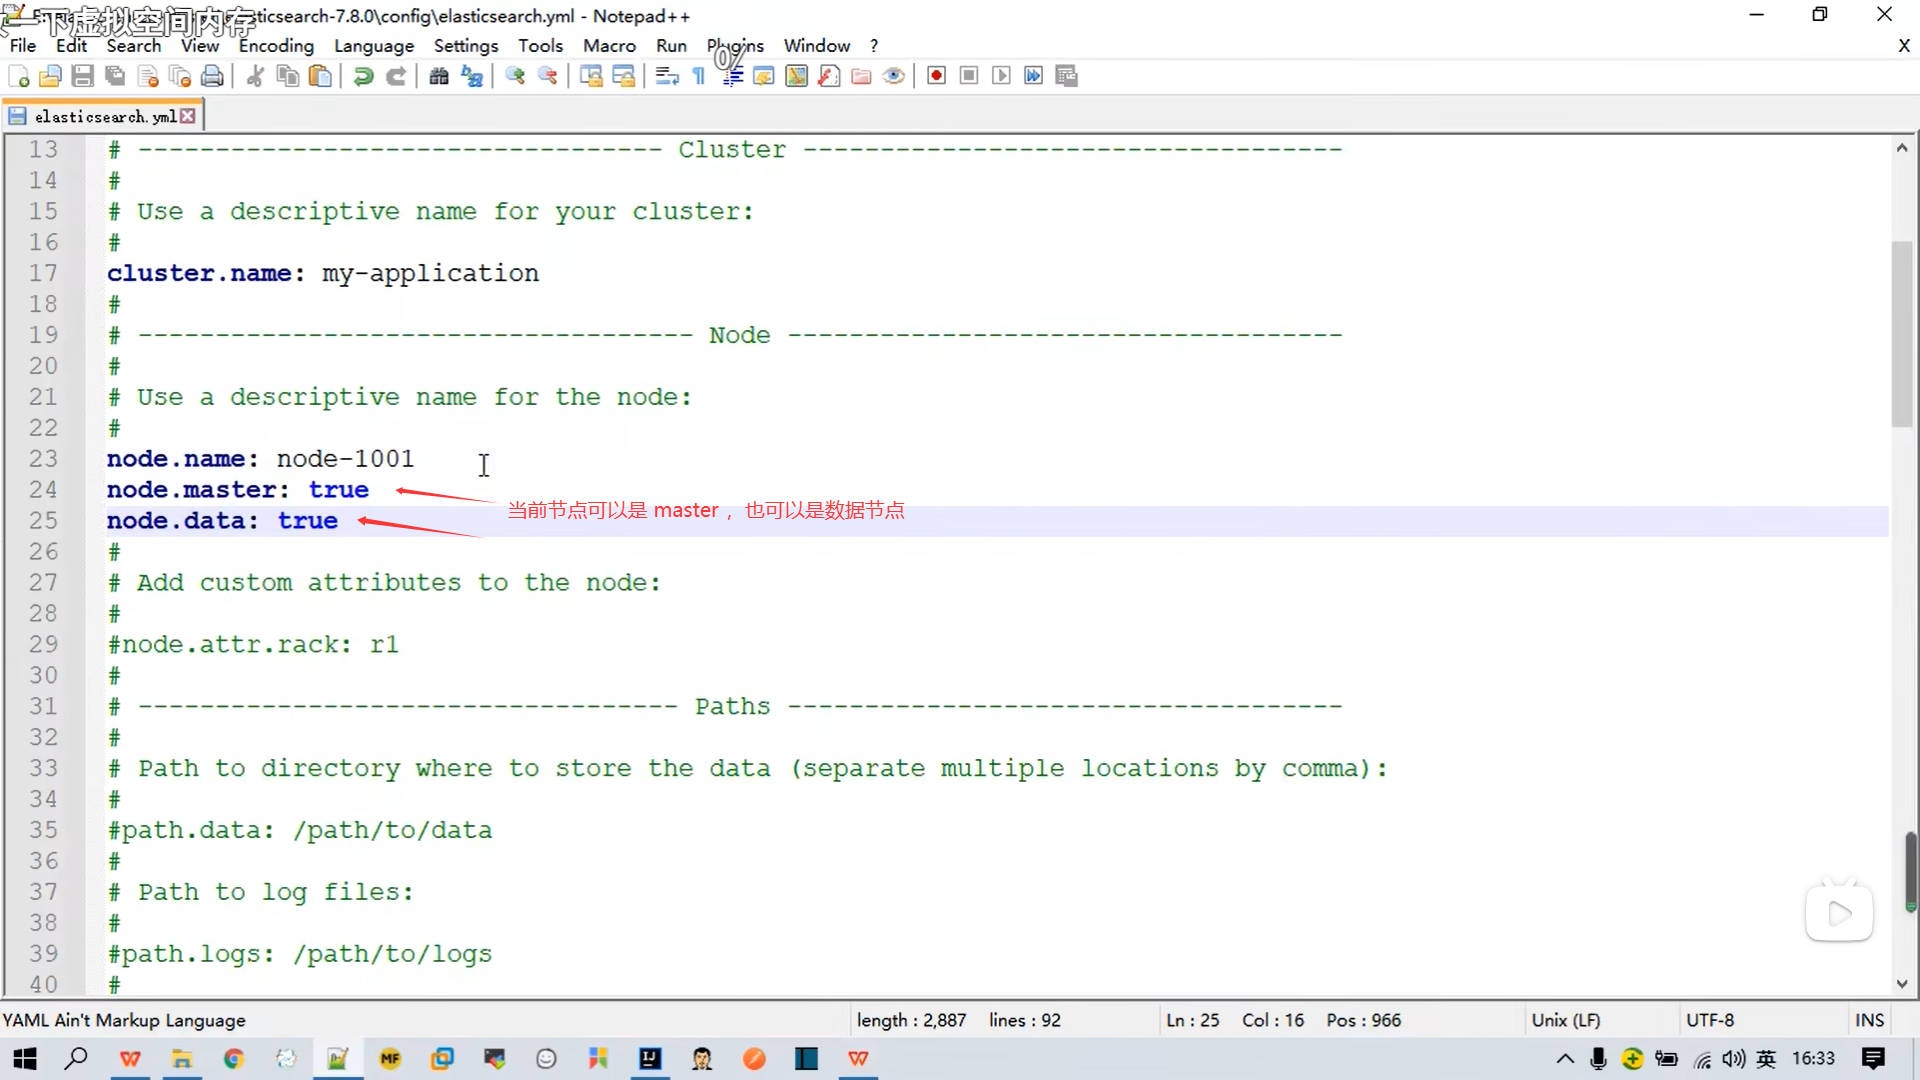Click the vertical scrollbar thumb
Image resolution: width=1920 pixels, height=1080 pixels.
[1901, 335]
